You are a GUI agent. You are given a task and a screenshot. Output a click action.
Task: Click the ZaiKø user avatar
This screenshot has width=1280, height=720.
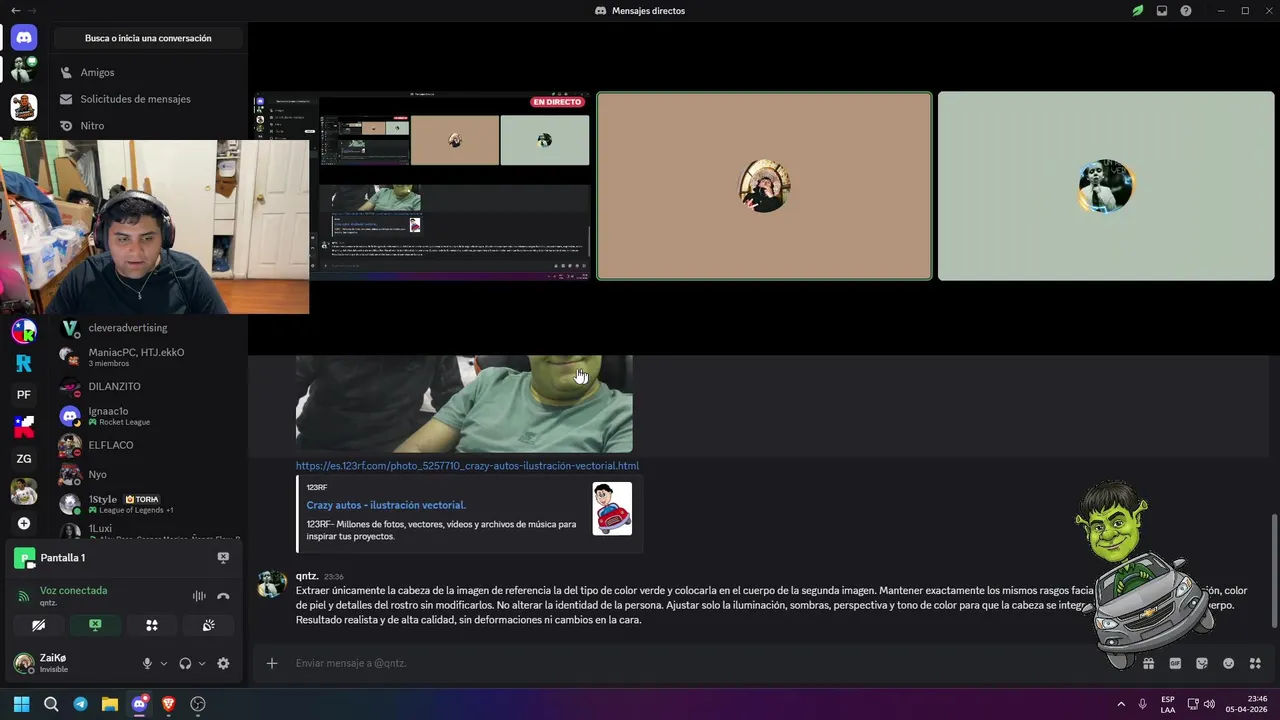pos(24,663)
